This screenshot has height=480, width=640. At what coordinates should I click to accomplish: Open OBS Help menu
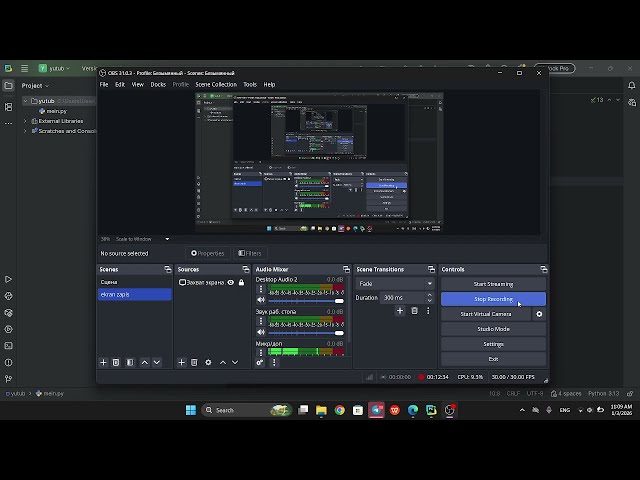[x=269, y=84]
